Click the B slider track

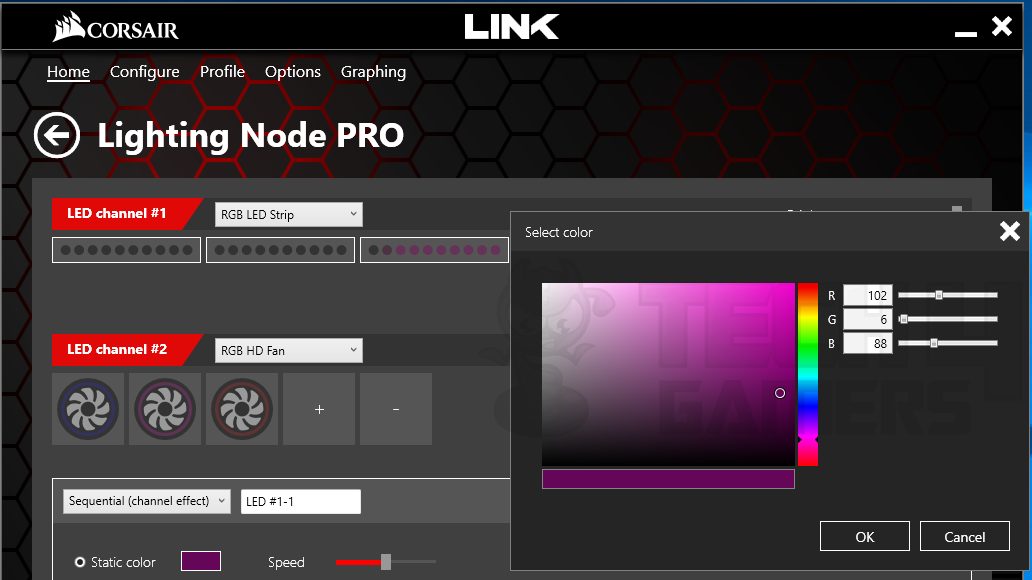coord(948,343)
